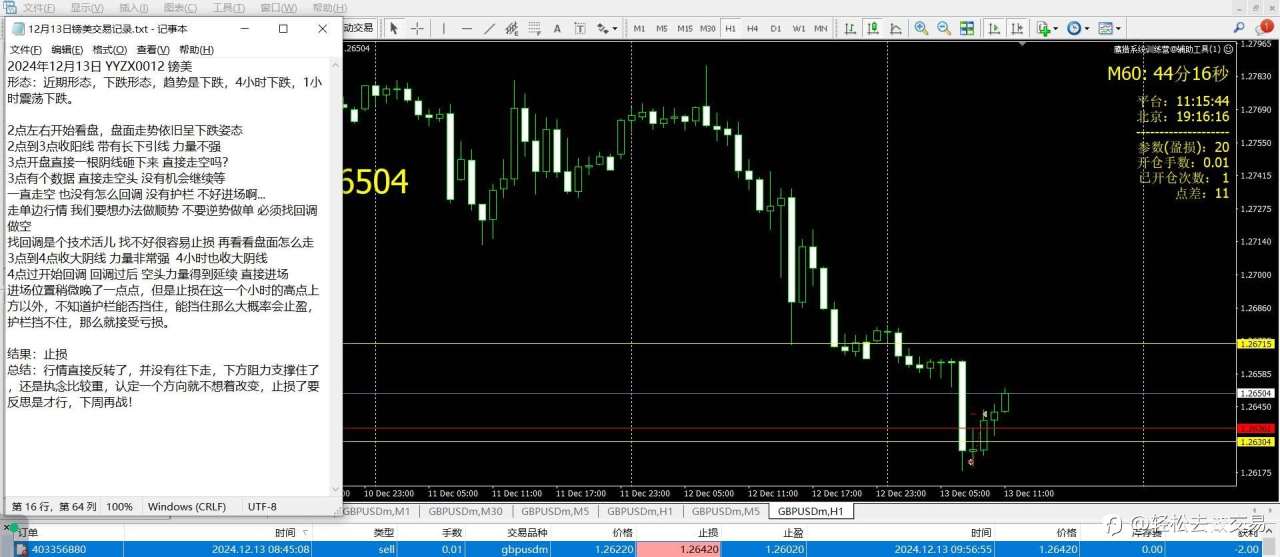Open MetaTrader 工具(T) menu
The width and height of the screenshot is (1280, 557).
point(228,7)
